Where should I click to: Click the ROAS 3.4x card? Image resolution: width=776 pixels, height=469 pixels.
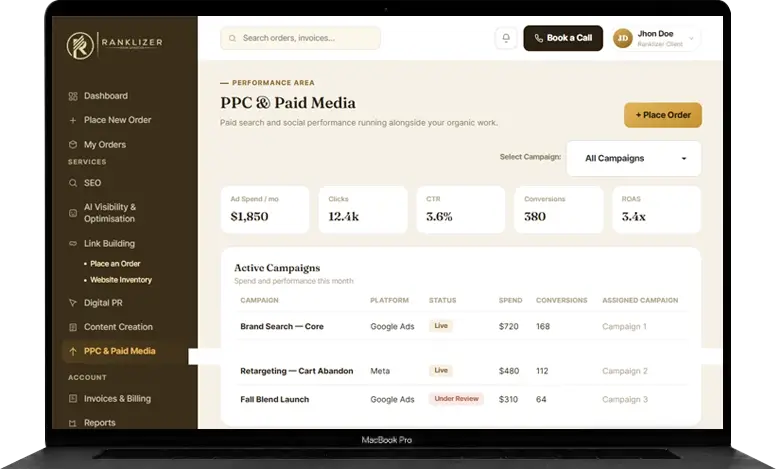[657, 209]
